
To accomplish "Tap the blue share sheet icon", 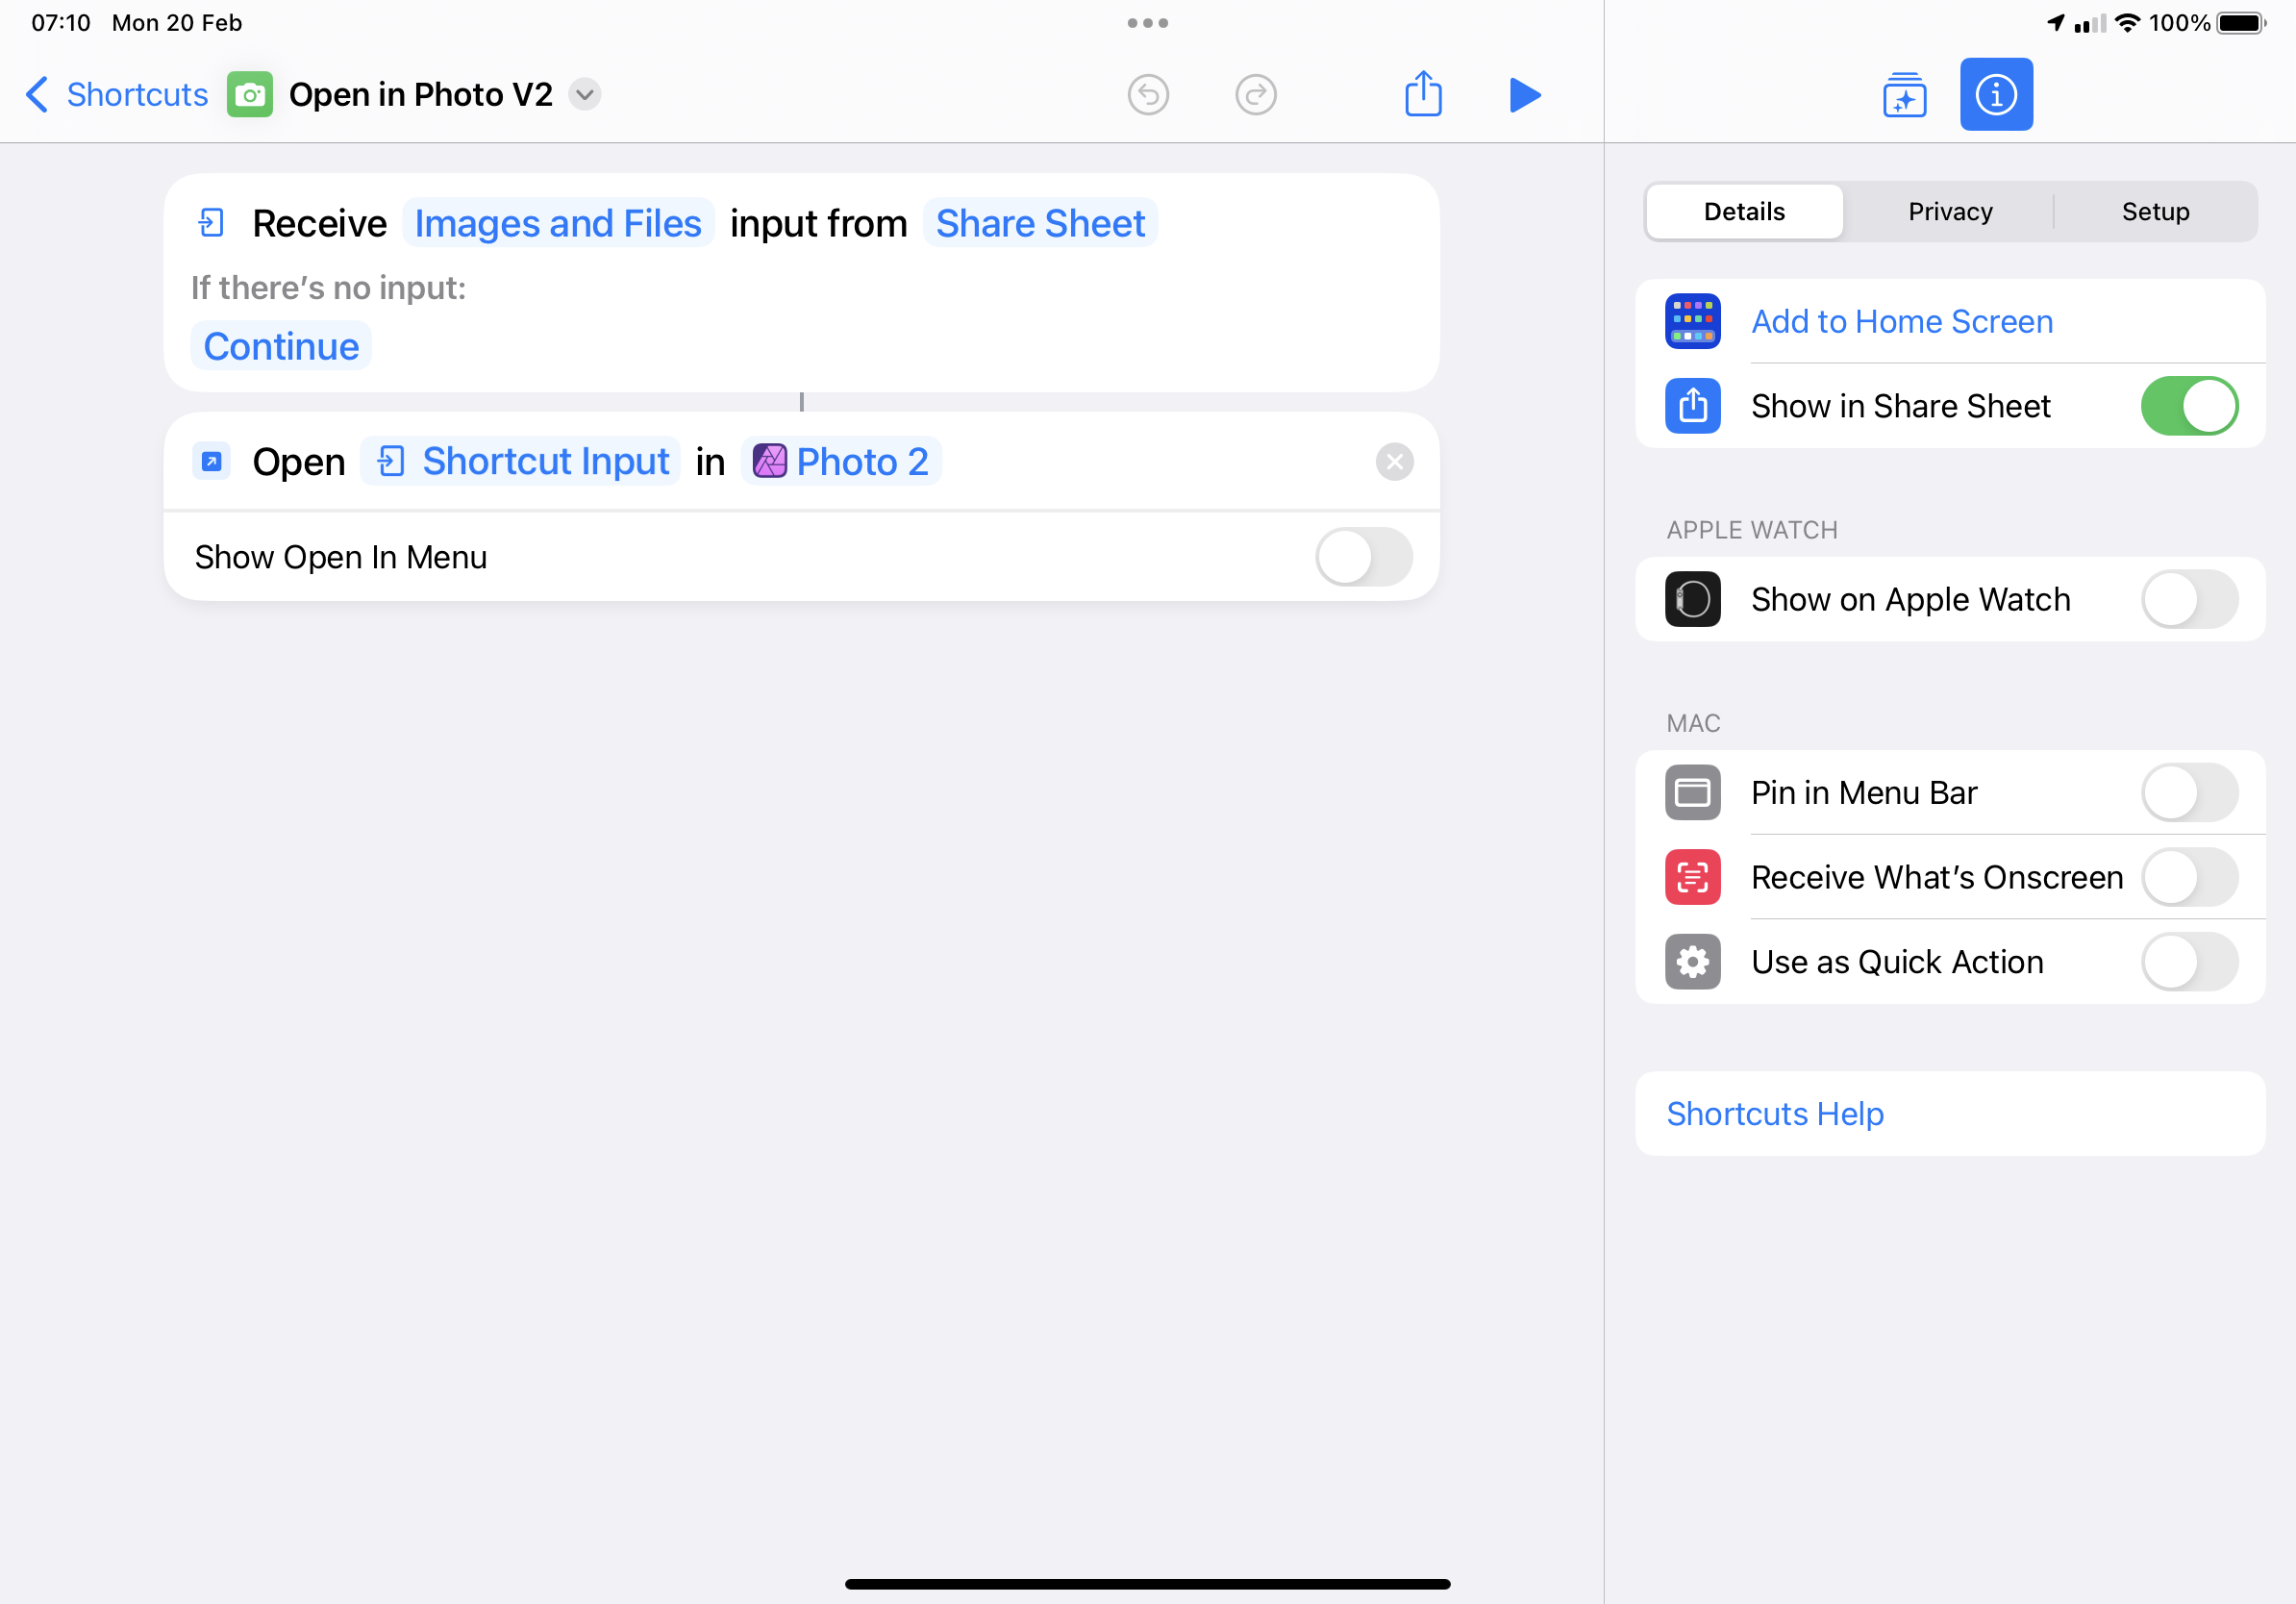I will [1692, 406].
